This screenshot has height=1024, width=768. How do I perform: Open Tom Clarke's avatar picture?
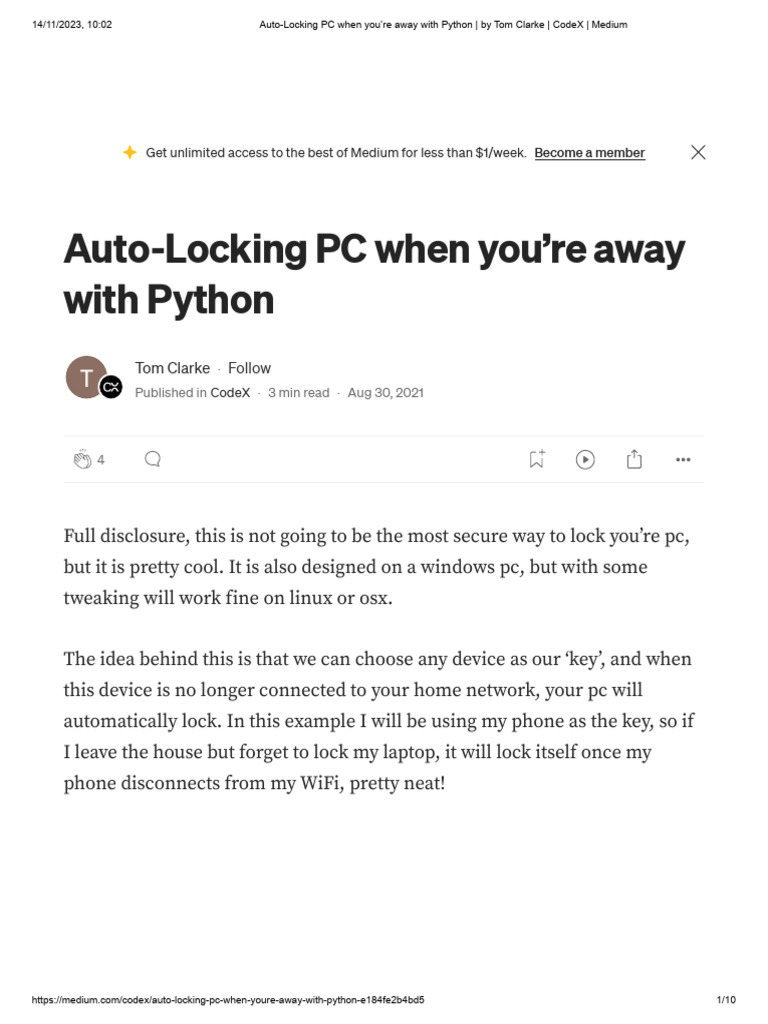[x=86, y=377]
